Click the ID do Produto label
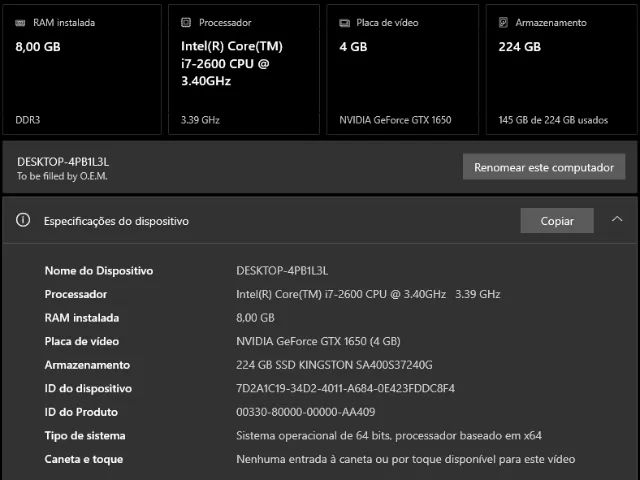Viewport: 640px width, 480px height. 81,412
